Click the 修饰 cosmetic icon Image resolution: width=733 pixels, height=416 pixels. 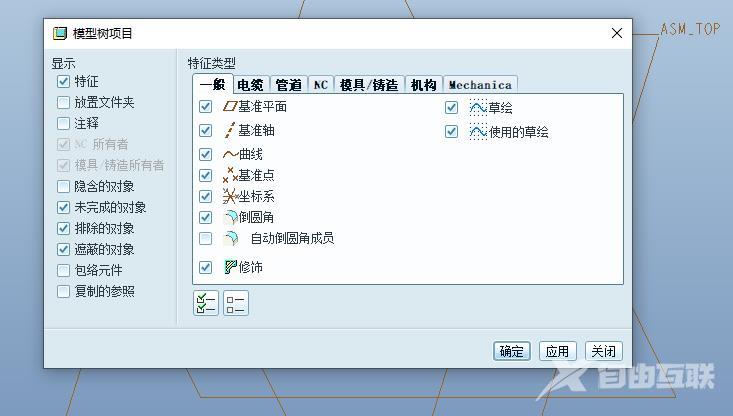[230, 267]
